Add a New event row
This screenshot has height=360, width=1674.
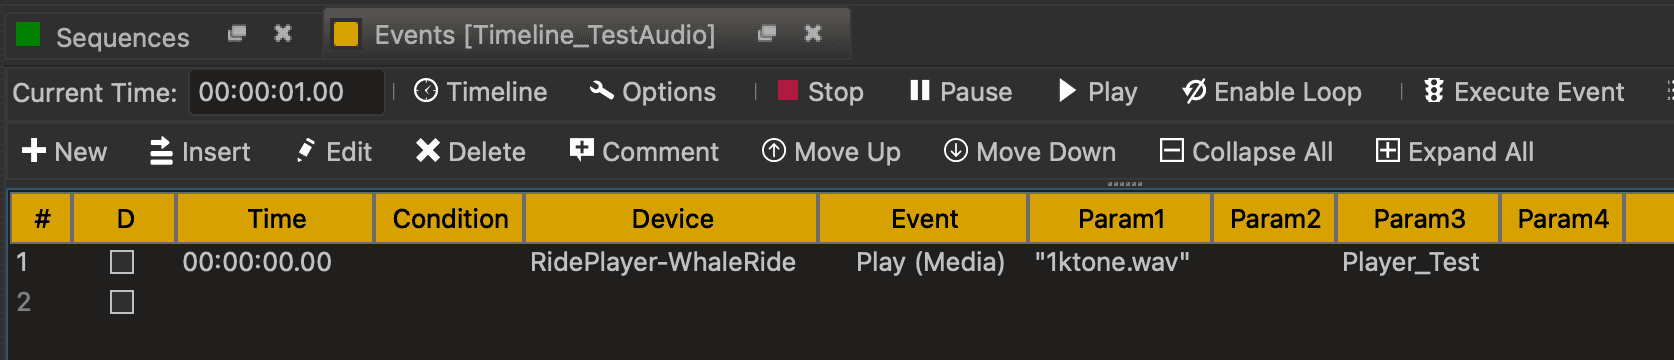(x=64, y=152)
